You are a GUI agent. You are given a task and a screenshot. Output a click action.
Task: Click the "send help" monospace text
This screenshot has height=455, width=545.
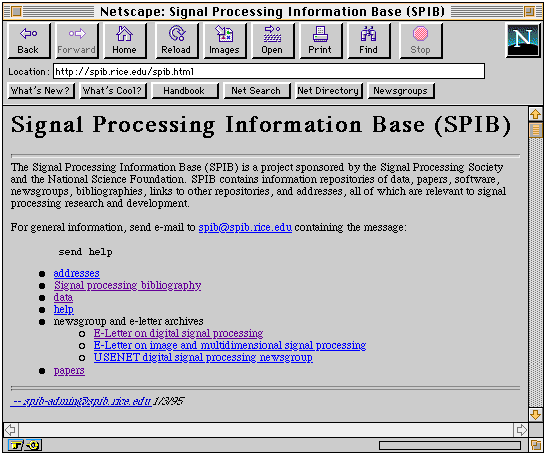click(86, 252)
